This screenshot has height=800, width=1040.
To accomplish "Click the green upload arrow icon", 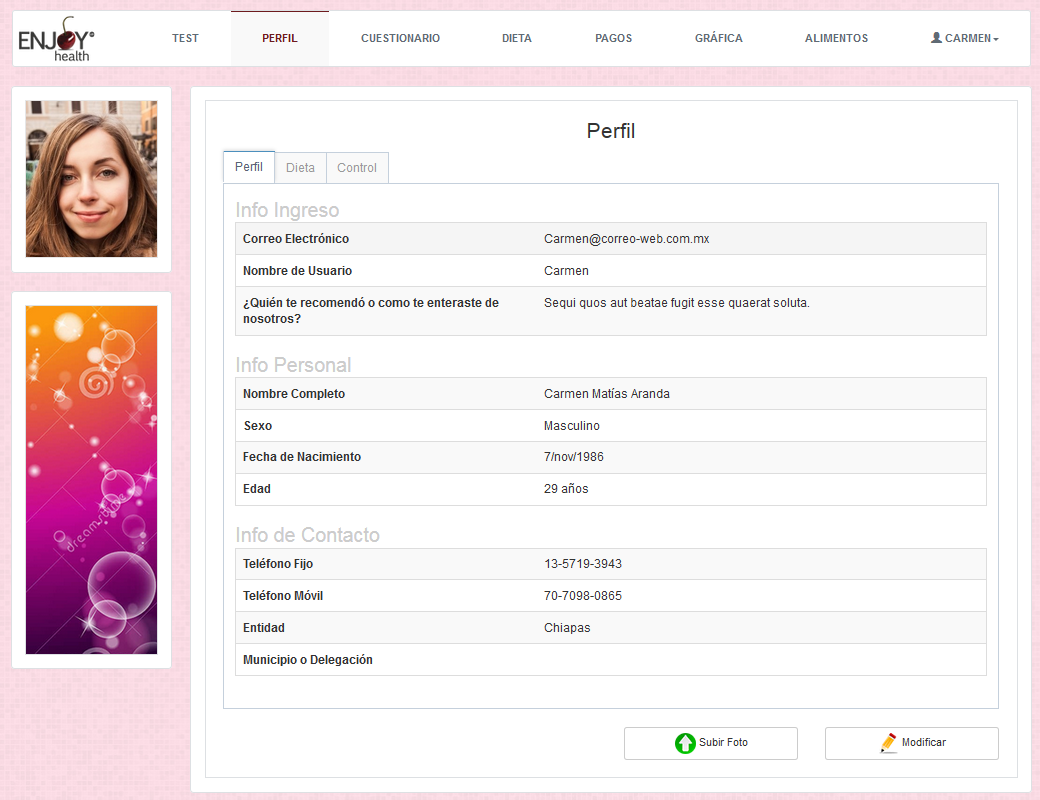I will point(685,743).
